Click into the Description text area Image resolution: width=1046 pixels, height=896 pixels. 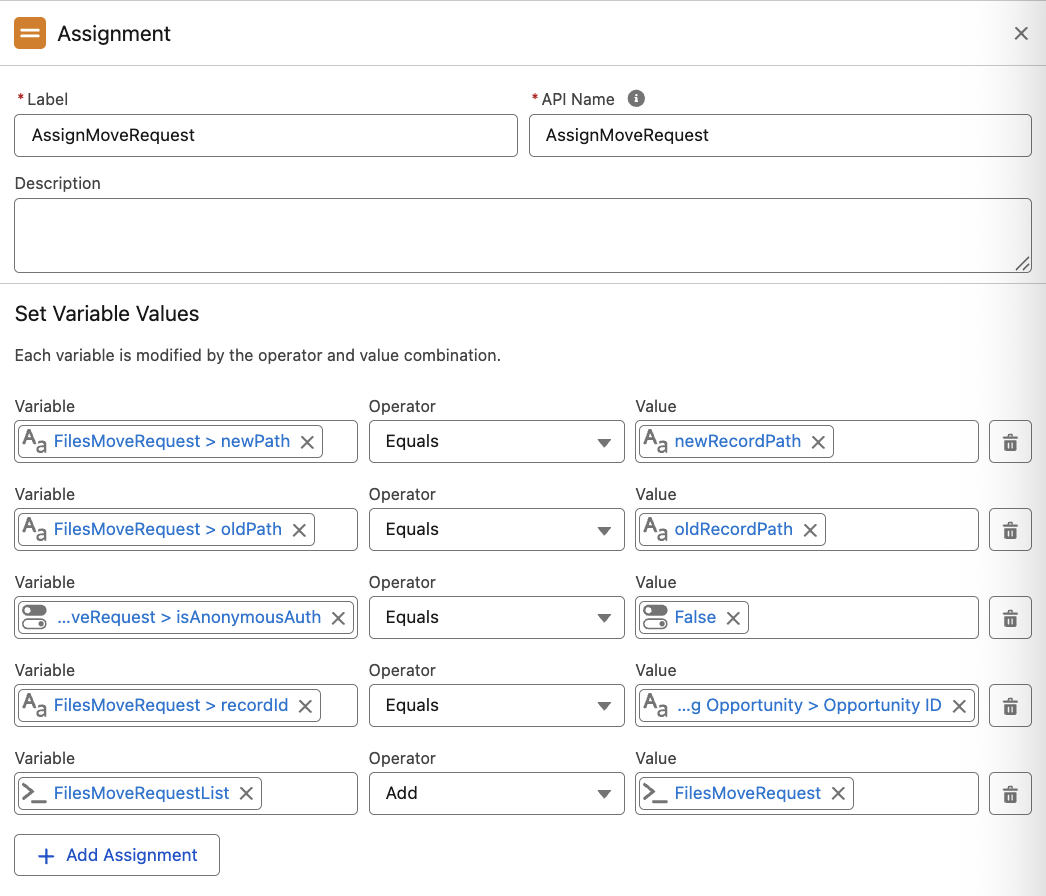pyautogui.click(x=522, y=235)
